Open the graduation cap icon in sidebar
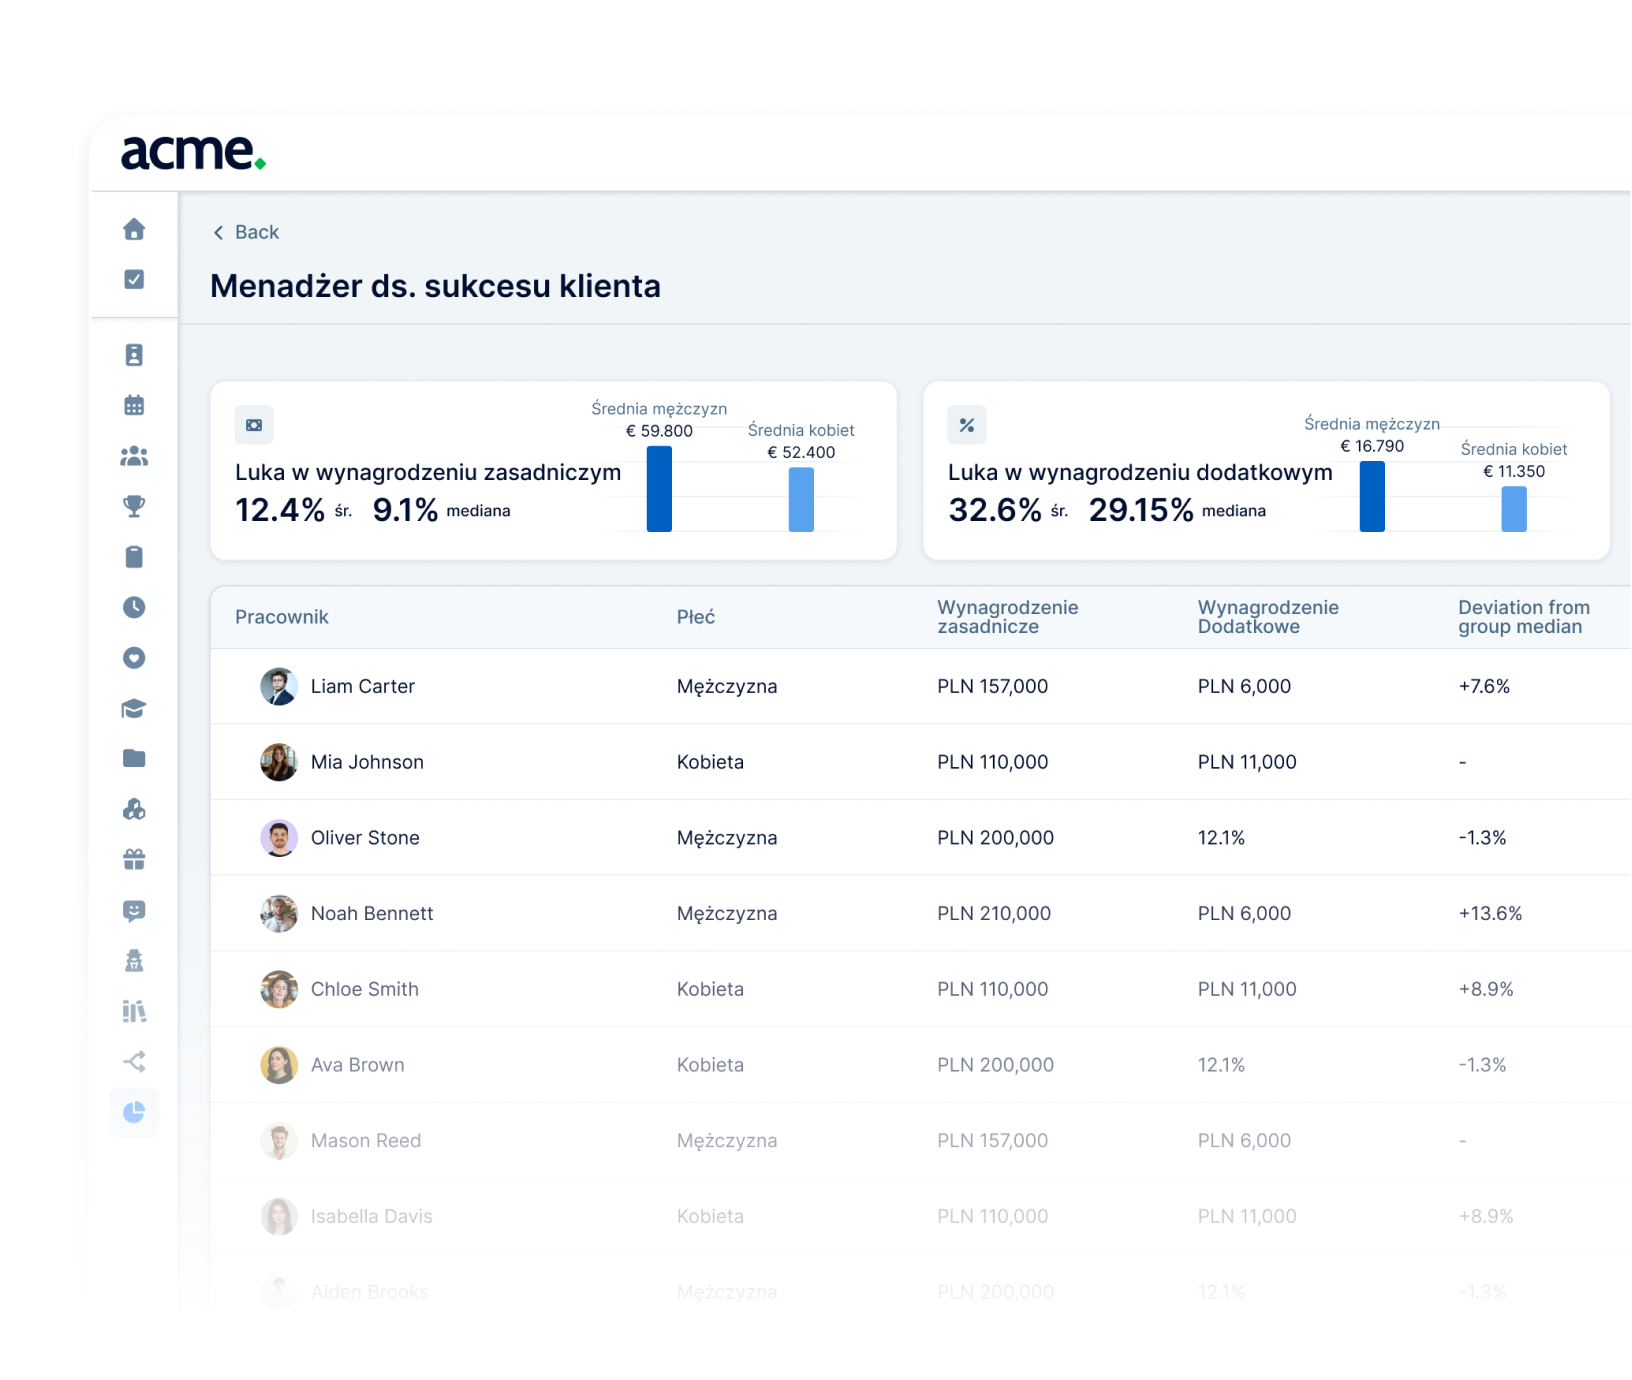1632x1380 pixels. pos(134,708)
